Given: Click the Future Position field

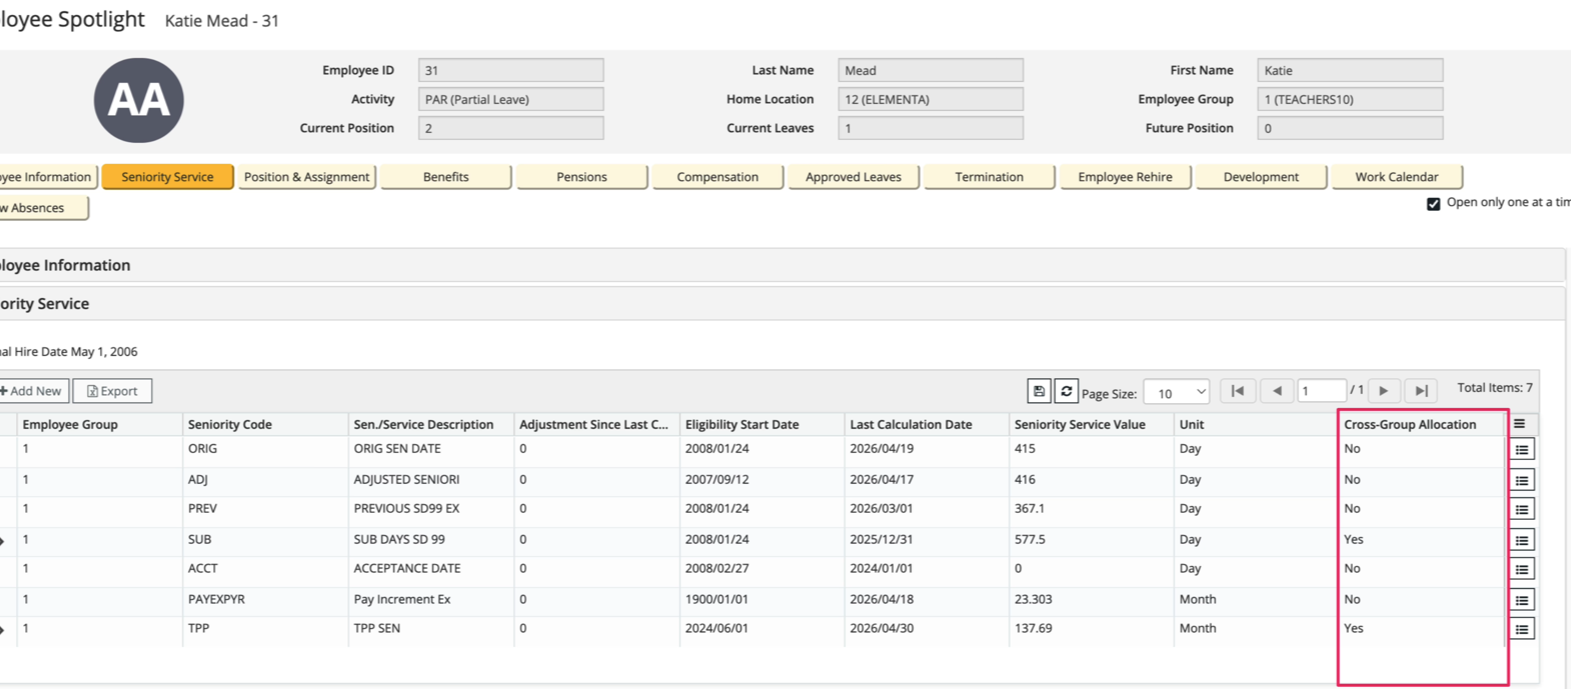Looking at the screenshot, I should [1350, 128].
